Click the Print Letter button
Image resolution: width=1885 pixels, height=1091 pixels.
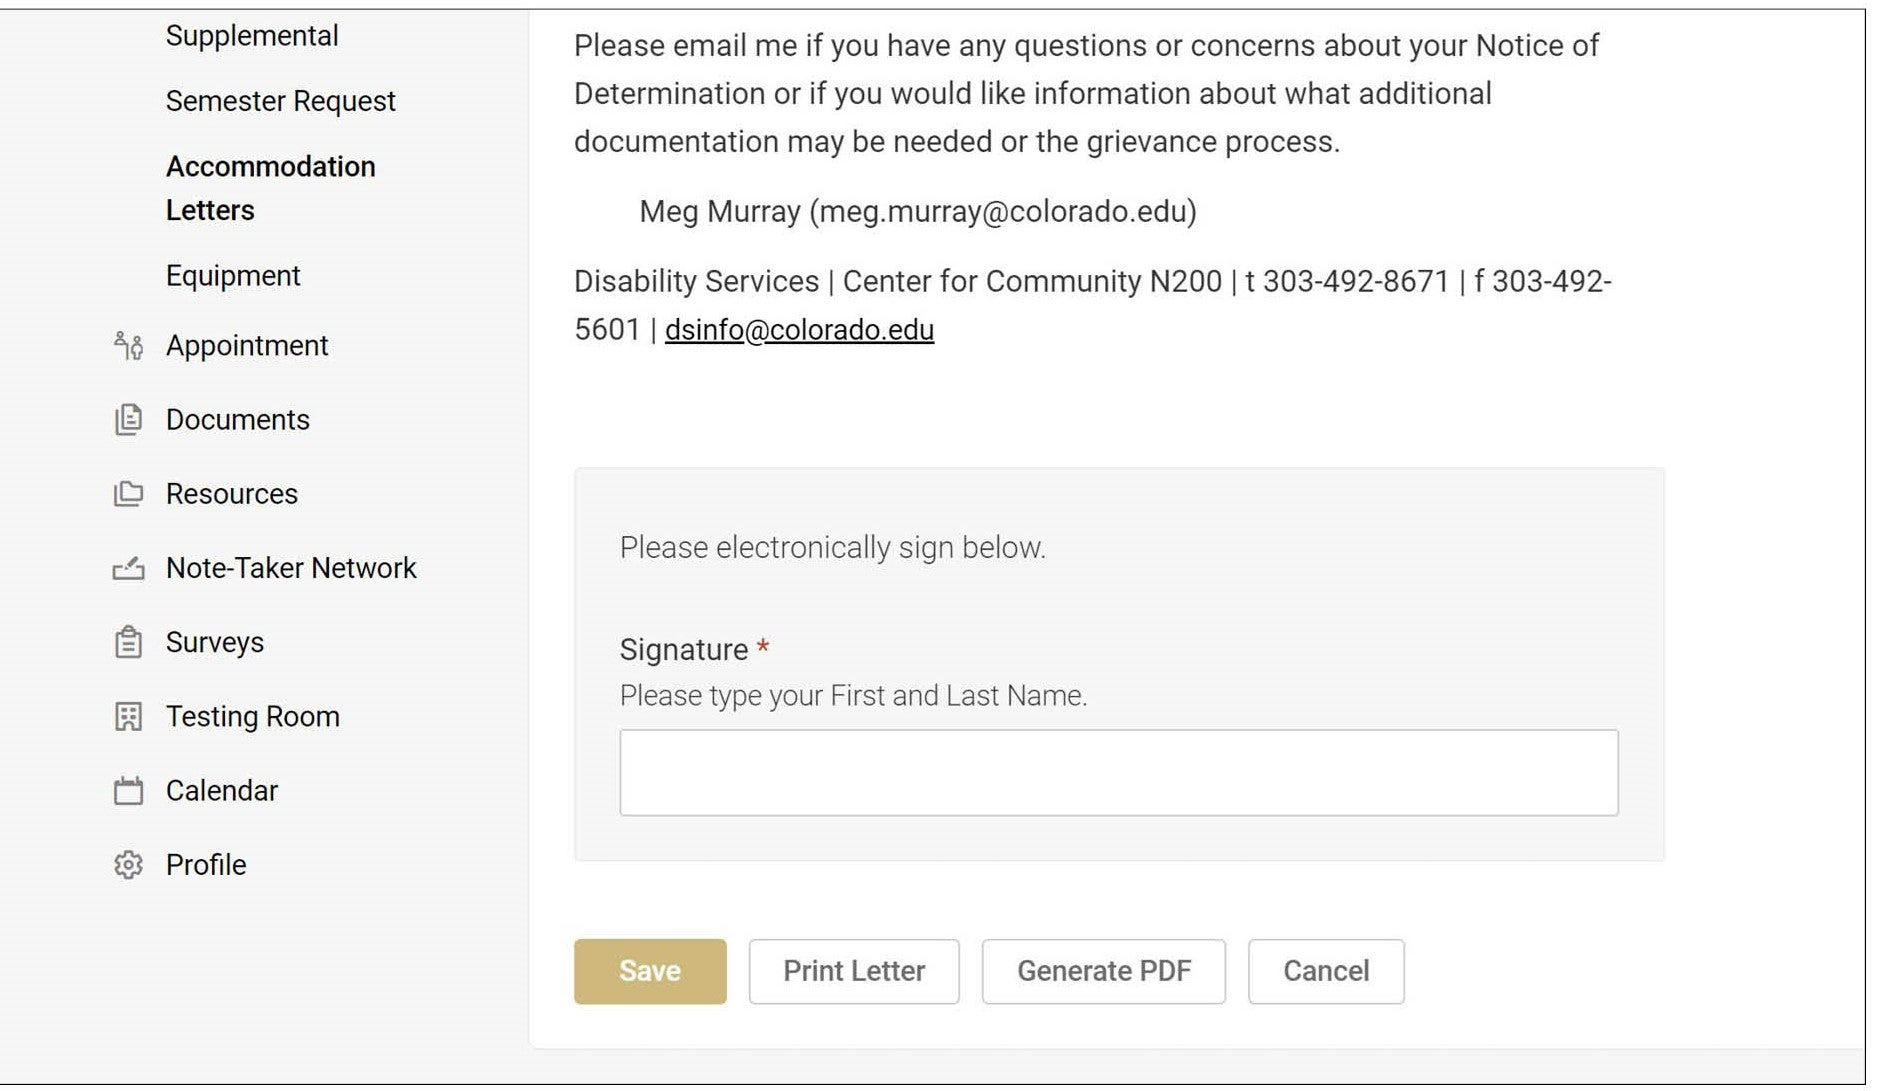(x=854, y=972)
